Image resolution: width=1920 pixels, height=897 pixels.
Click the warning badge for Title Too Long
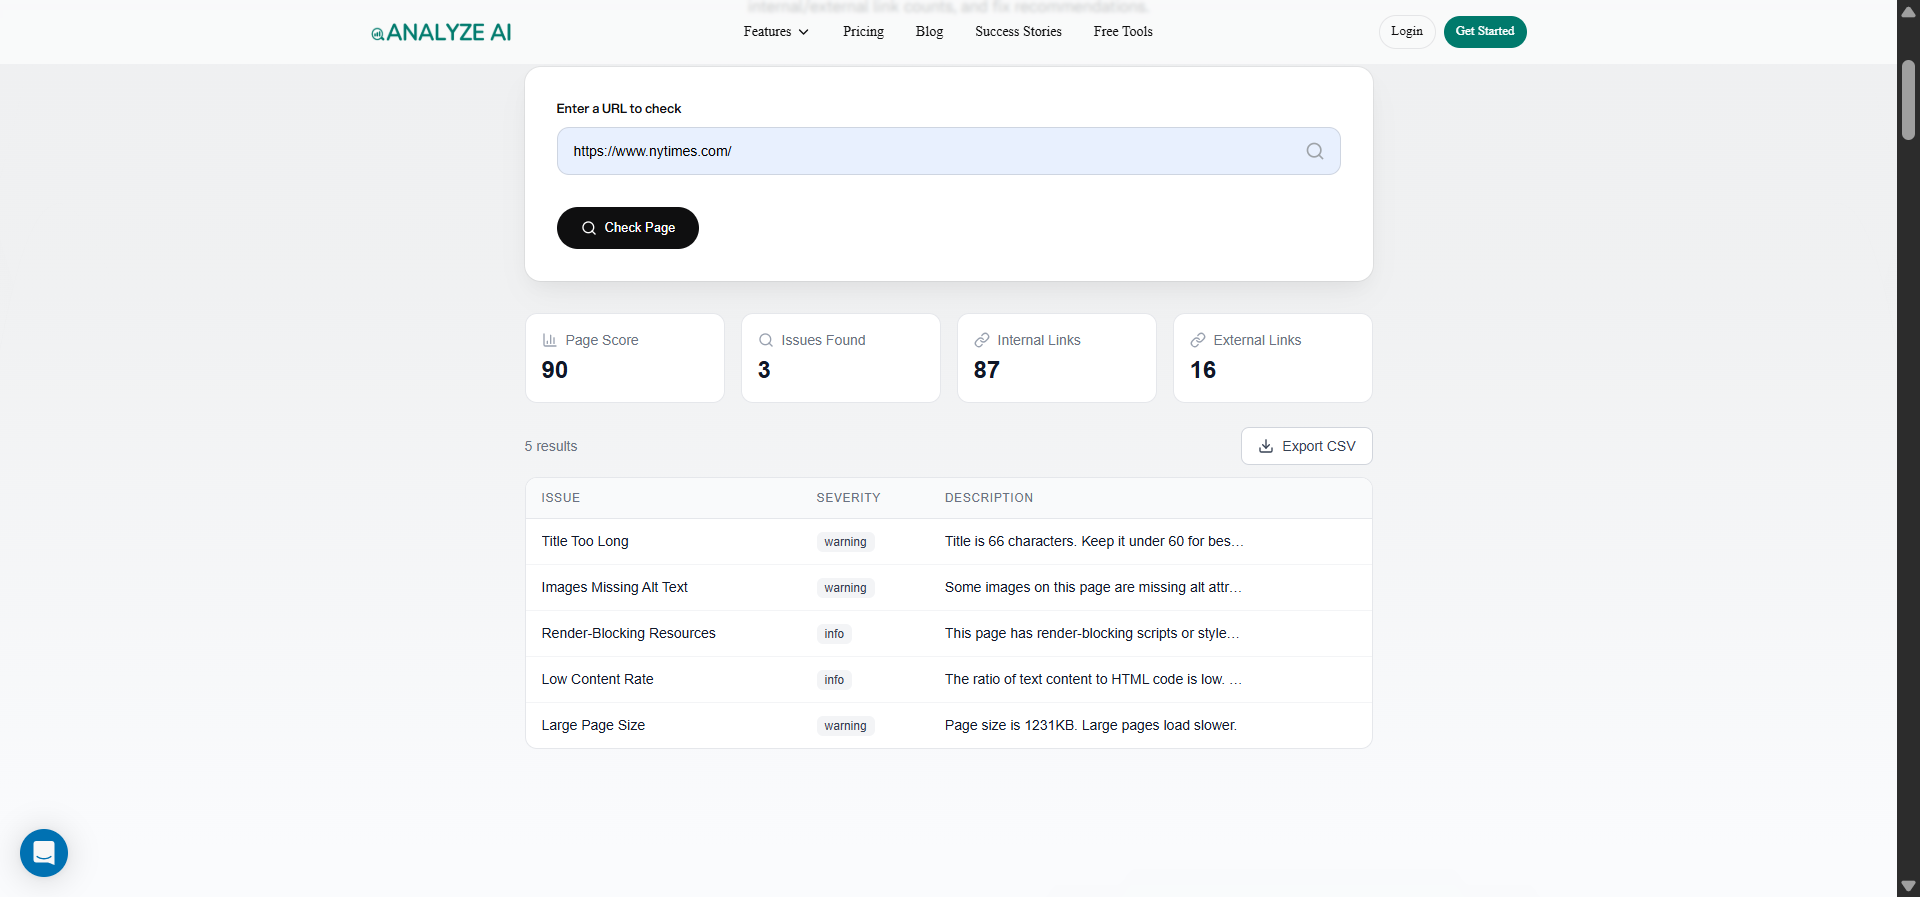pyautogui.click(x=845, y=542)
